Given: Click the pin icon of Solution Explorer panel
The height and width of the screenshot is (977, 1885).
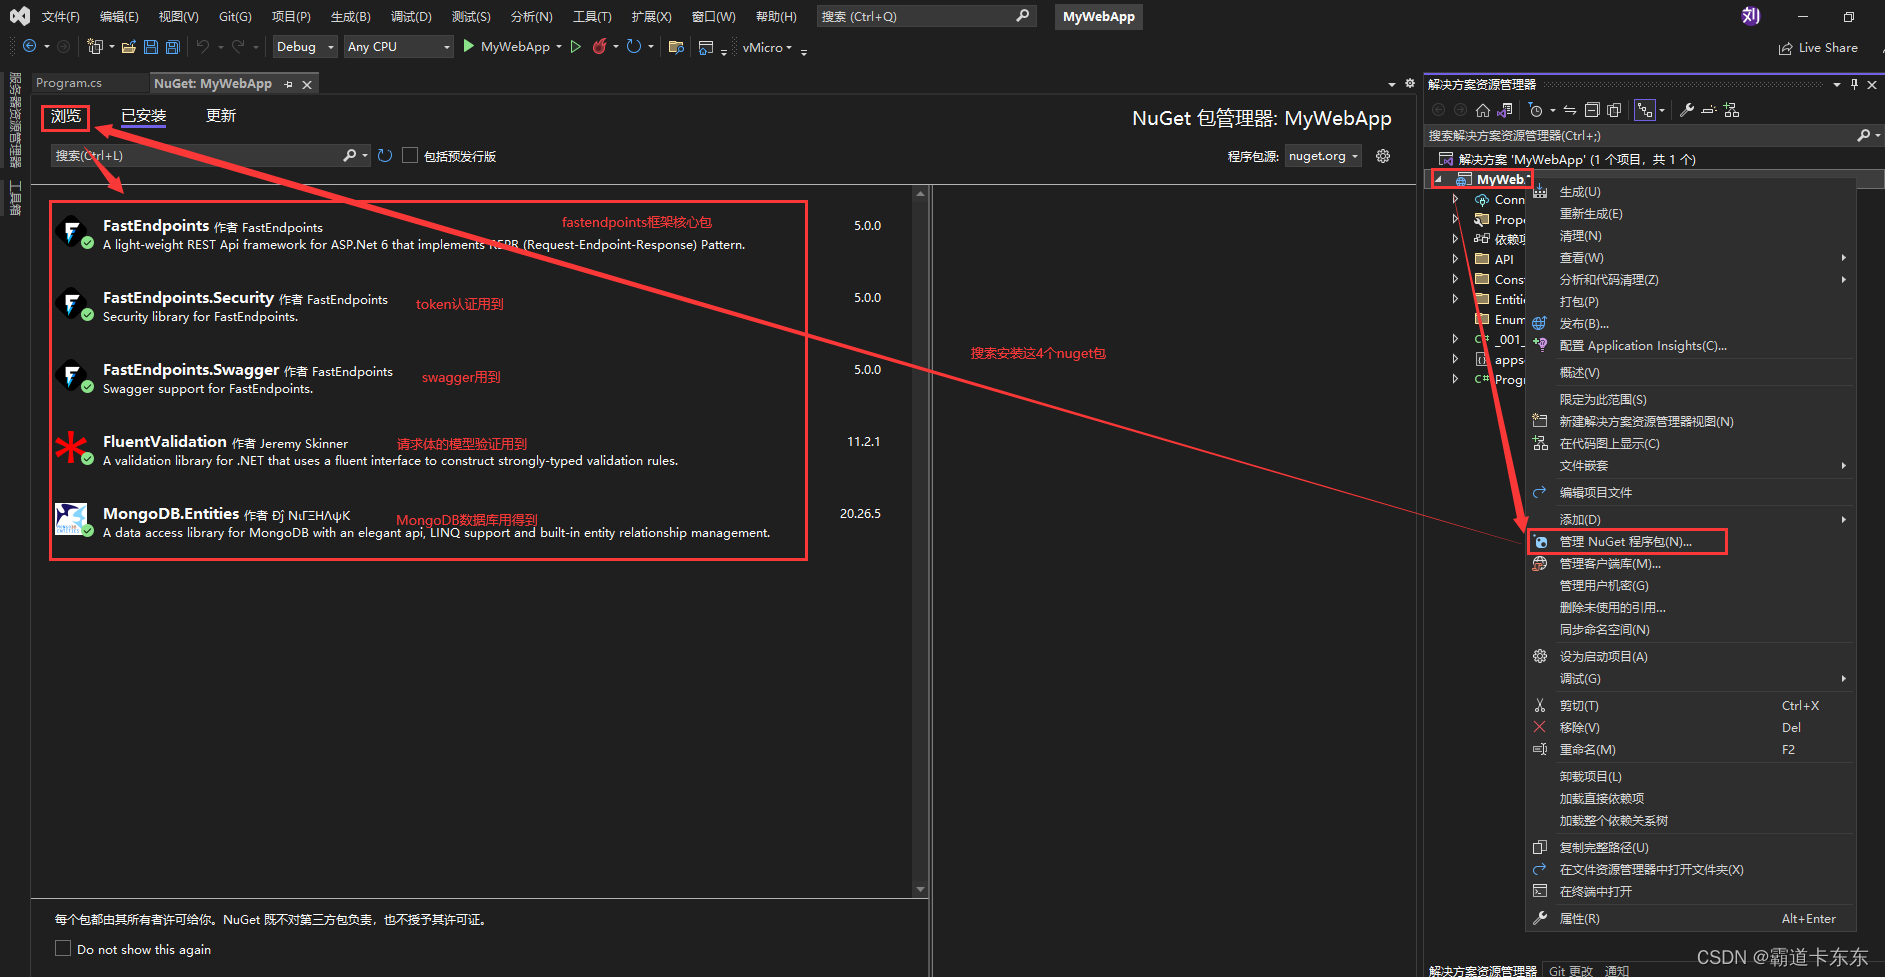Looking at the screenshot, I should pos(1854,84).
